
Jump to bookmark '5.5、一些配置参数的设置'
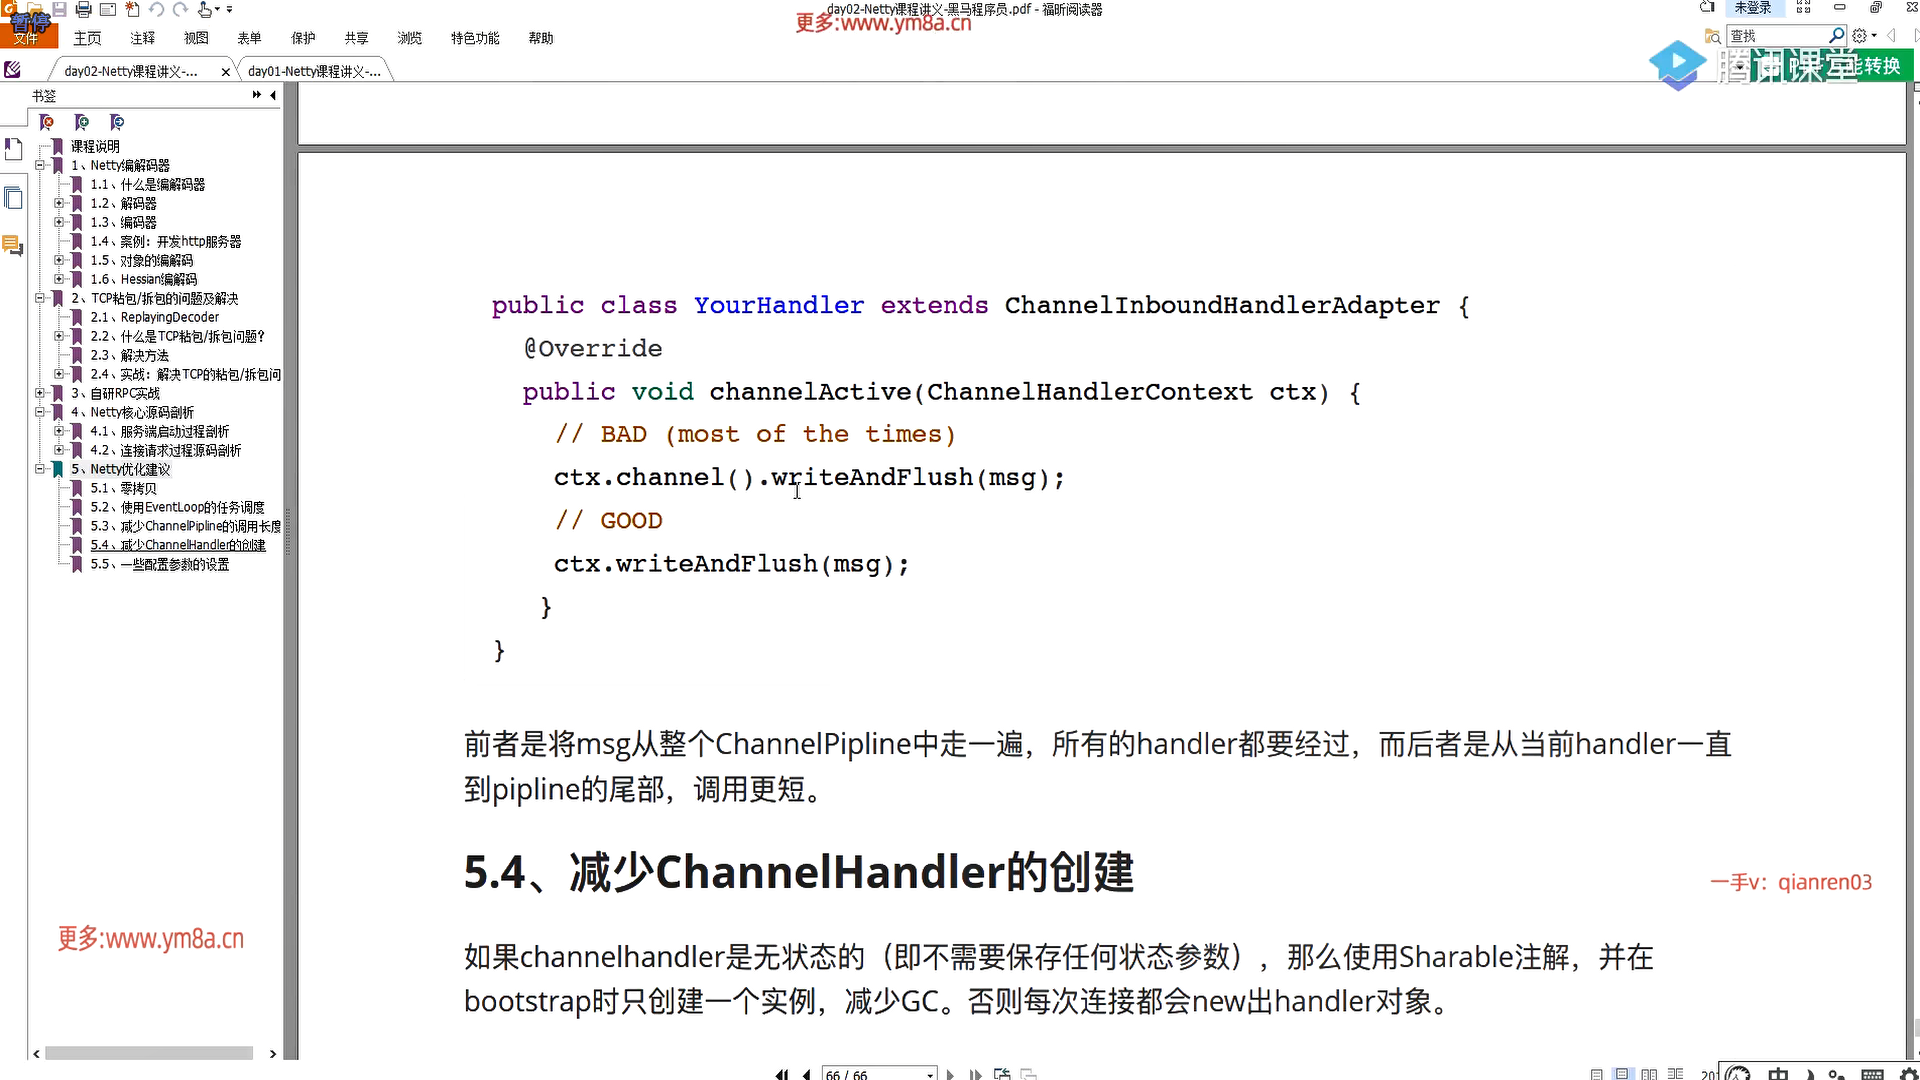click(160, 564)
